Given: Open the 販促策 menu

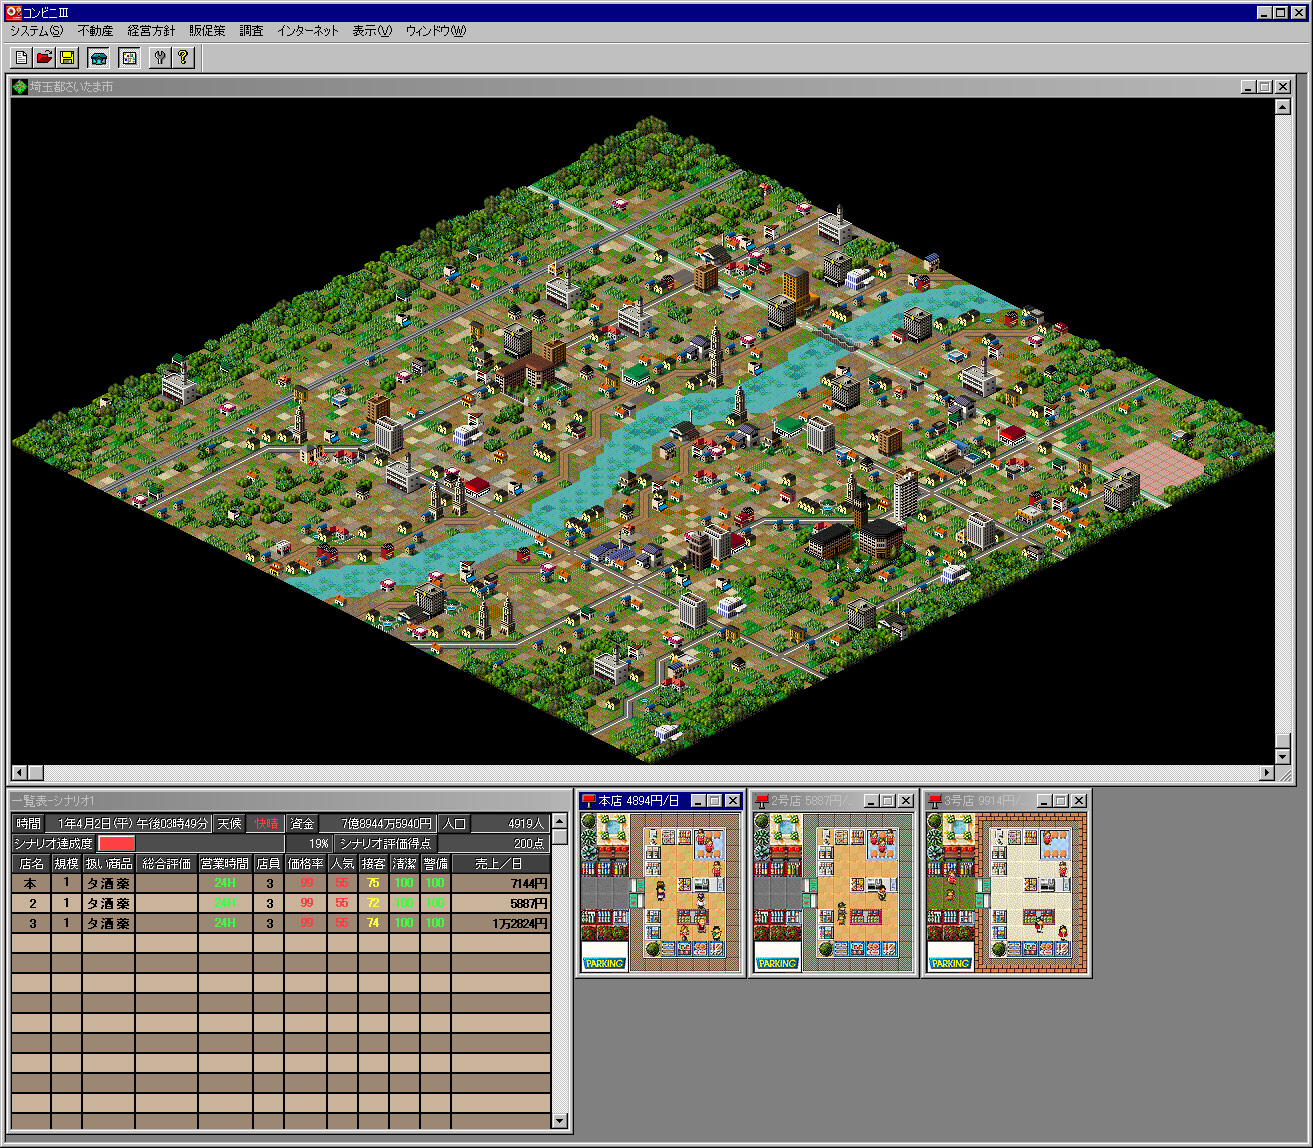Looking at the screenshot, I should coord(207,31).
